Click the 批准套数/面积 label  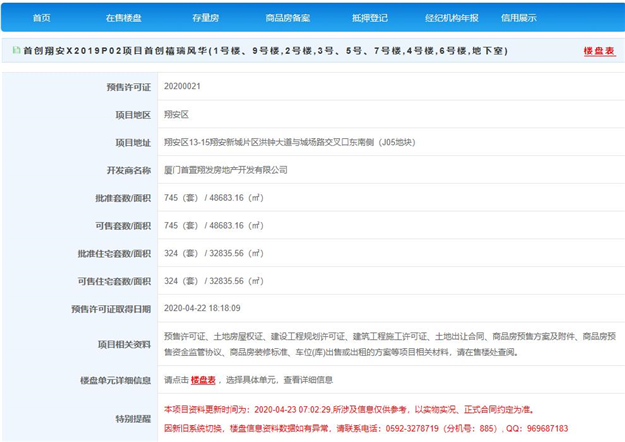[123, 198]
